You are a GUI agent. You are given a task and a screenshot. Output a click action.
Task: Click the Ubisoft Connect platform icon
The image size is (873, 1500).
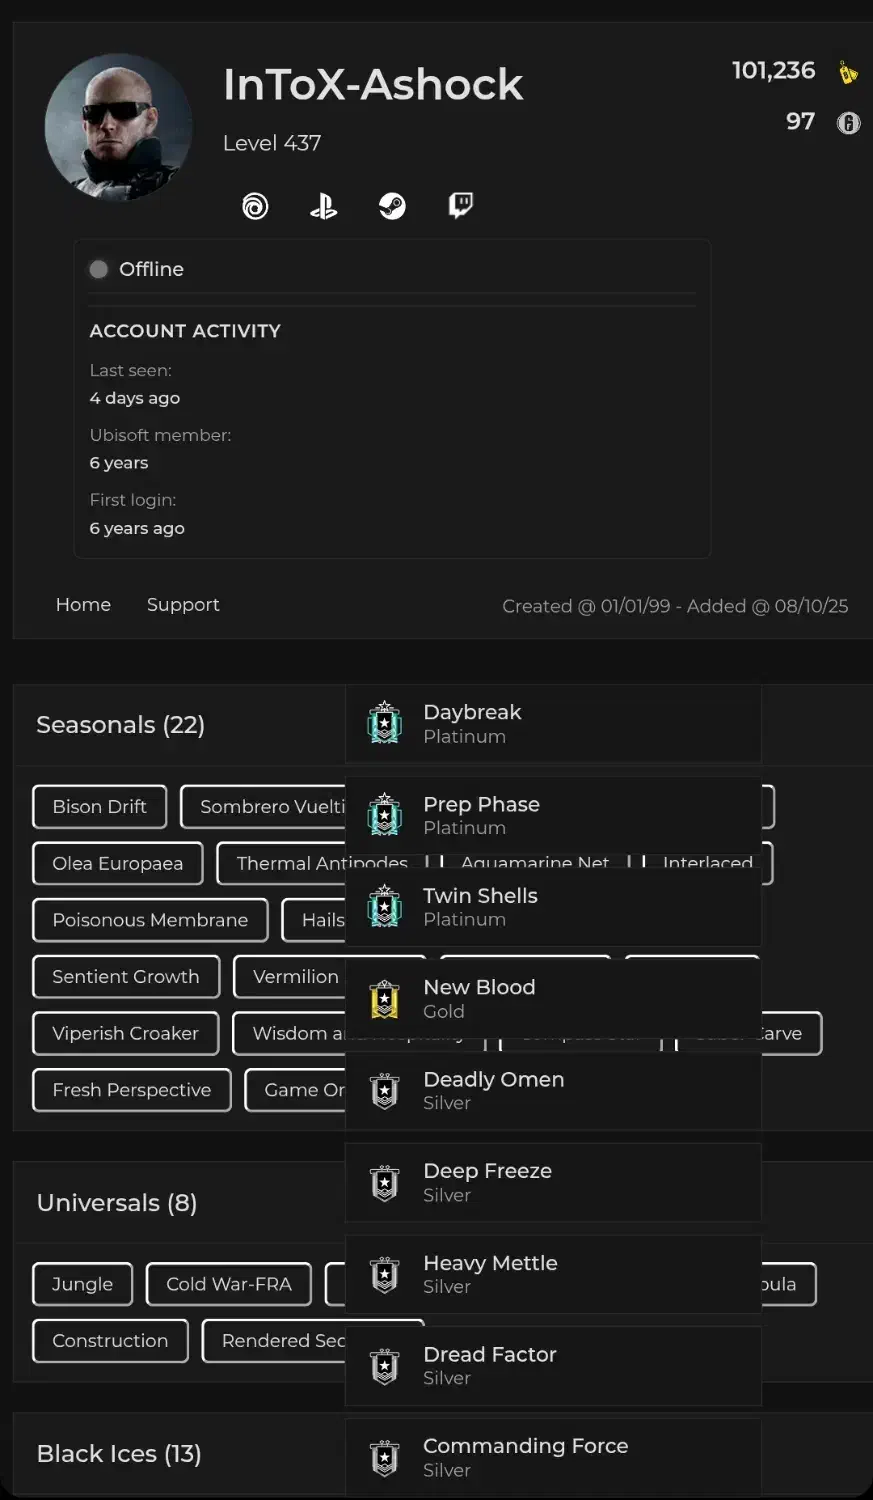255,206
